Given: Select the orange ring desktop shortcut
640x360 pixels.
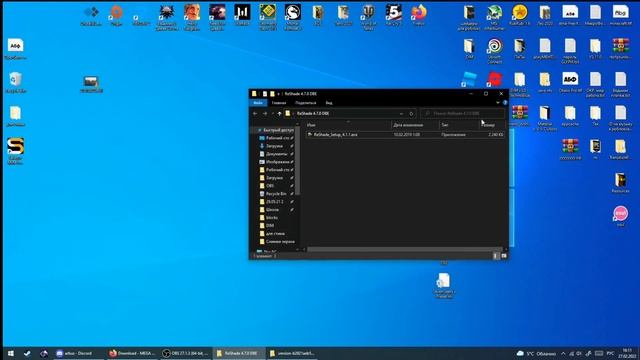Looking at the screenshot, I should (116, 15).
